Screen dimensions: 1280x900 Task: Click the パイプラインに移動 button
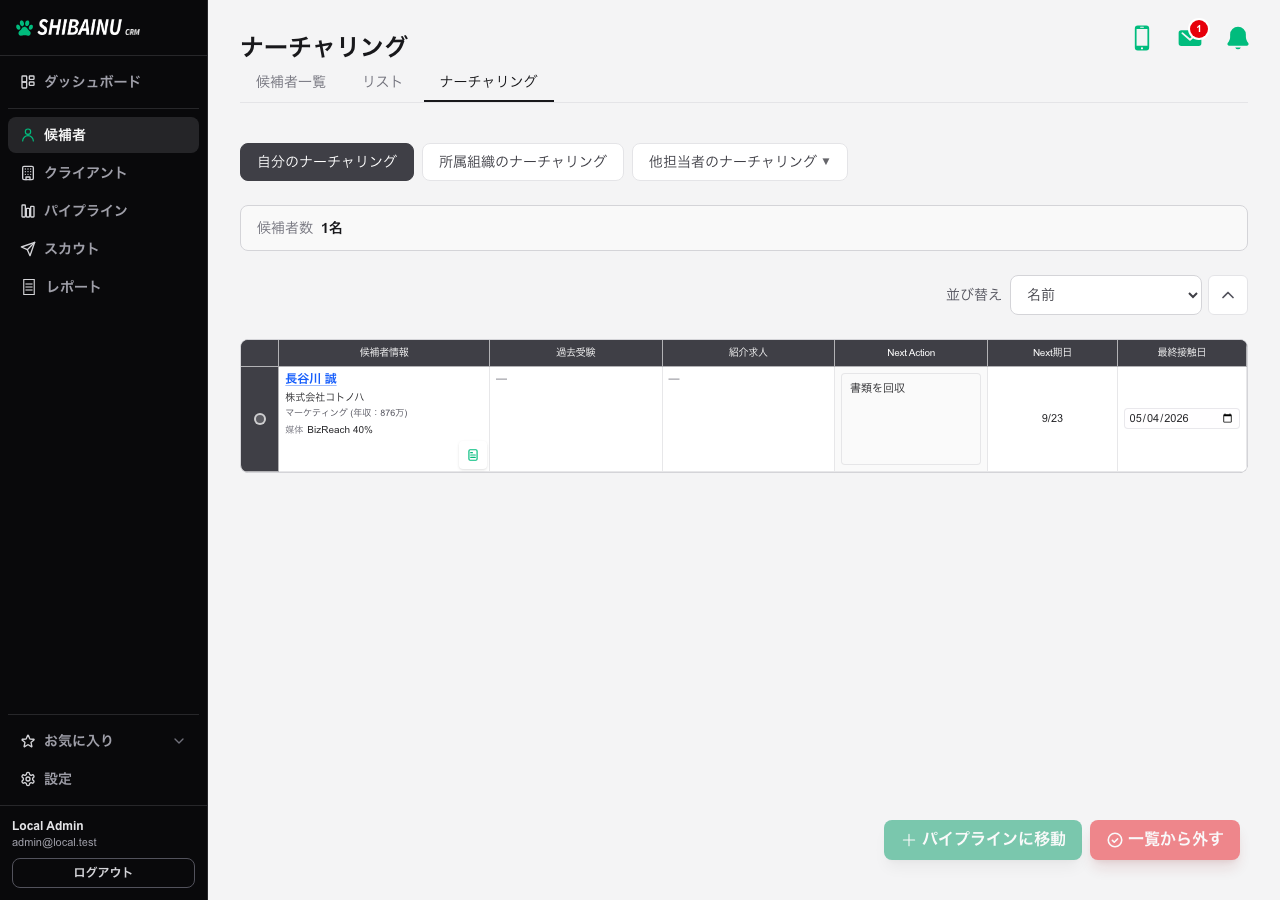pyautogui.click(x=983, y=840)
